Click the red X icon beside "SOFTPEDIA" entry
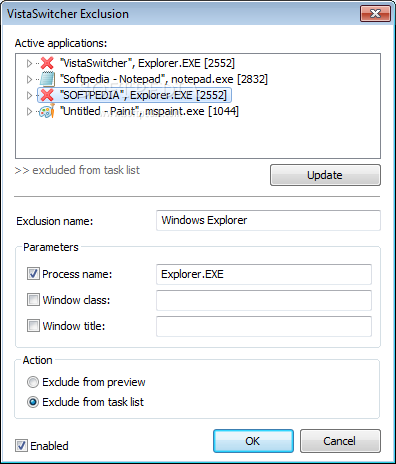The width and height of the screenshot is (396, 464). coord(47,95)
